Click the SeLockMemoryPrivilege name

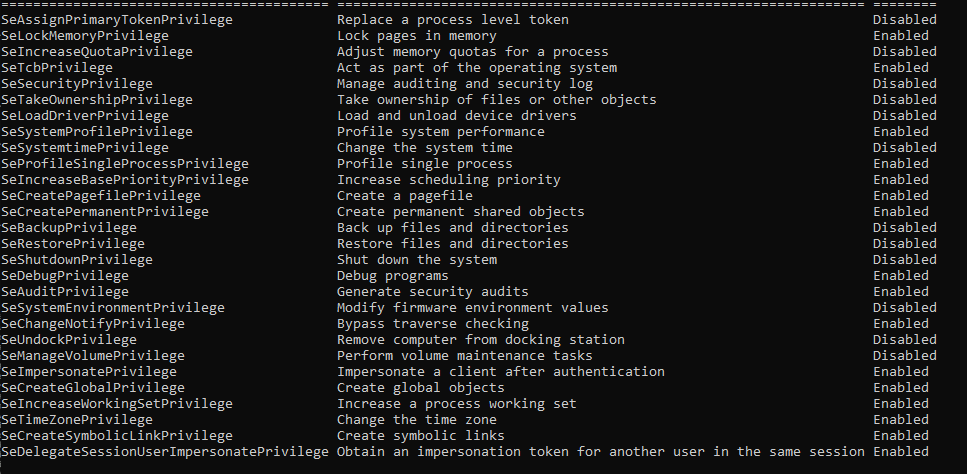(85, 36)
